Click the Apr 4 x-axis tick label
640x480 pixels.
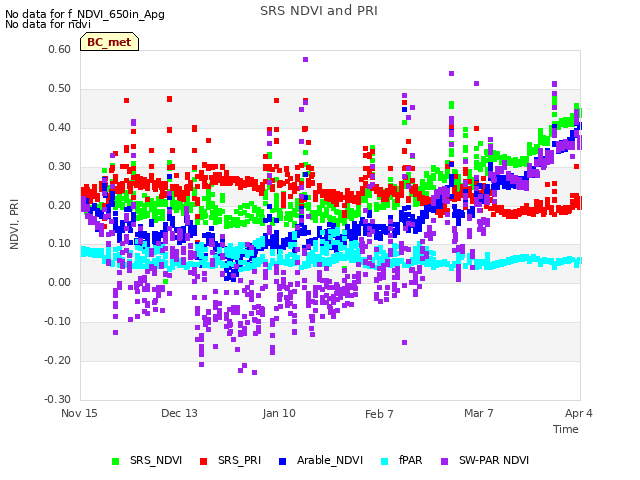(x=578, y=413)
